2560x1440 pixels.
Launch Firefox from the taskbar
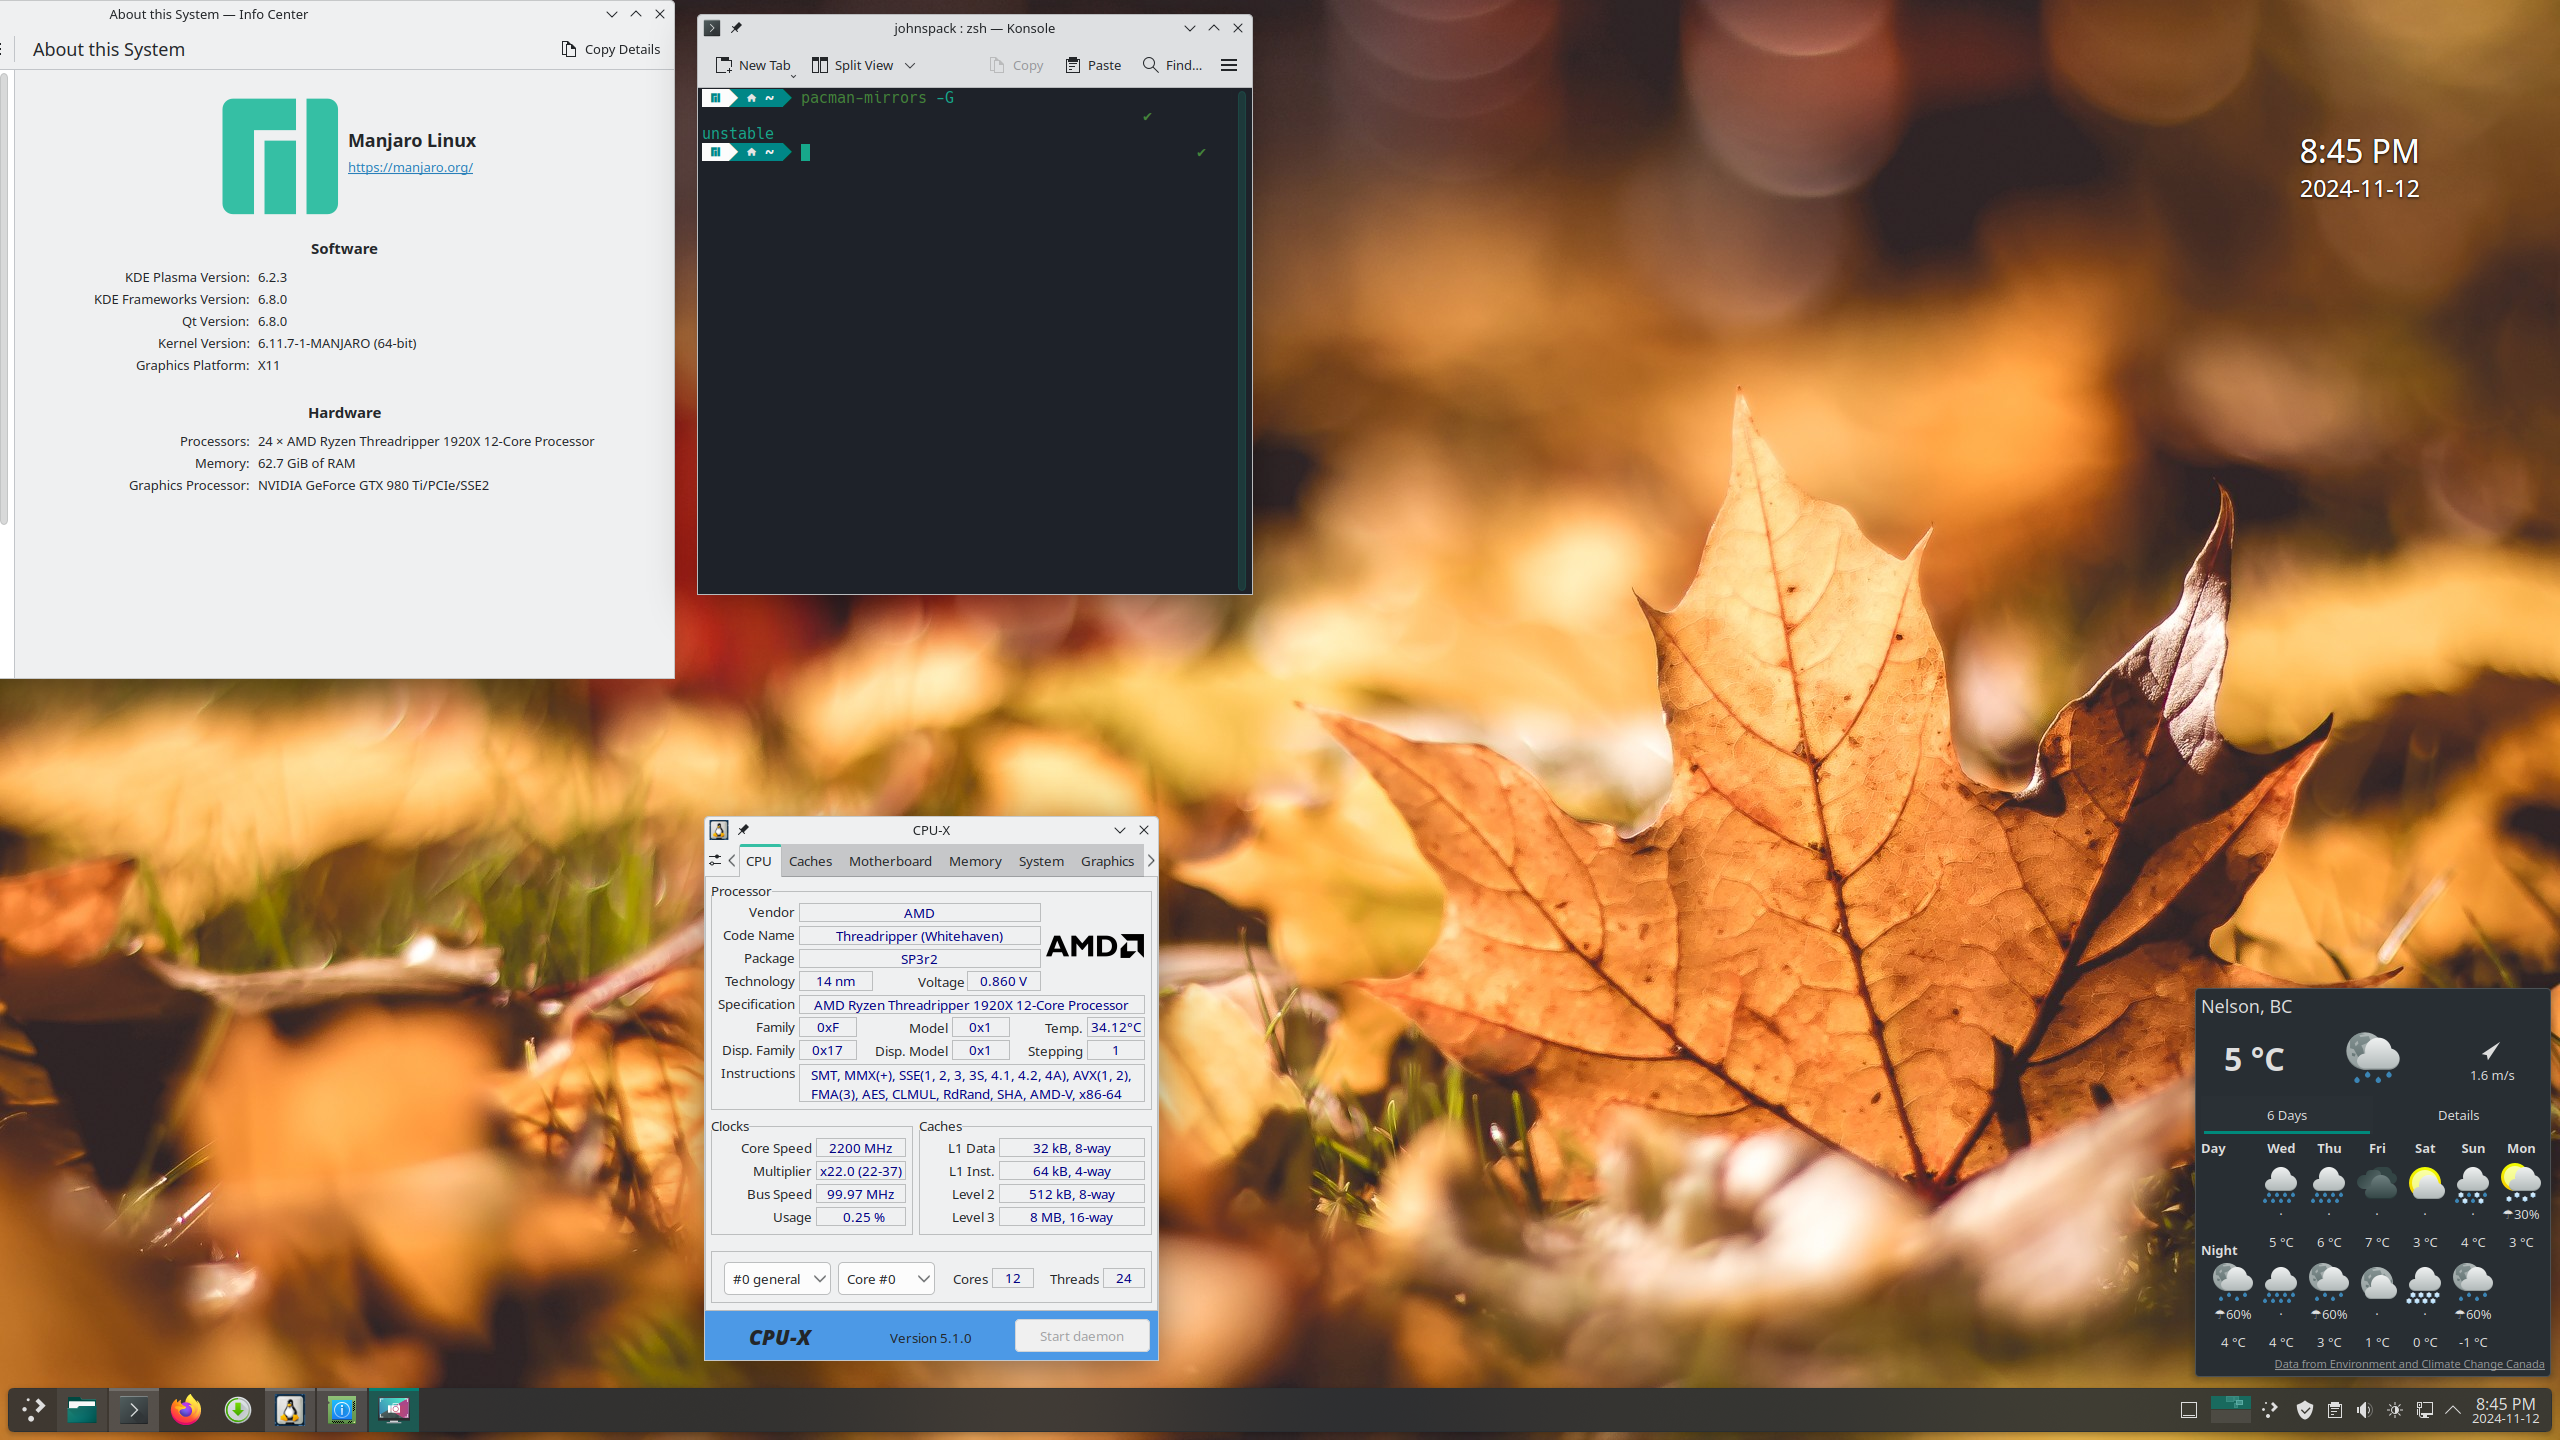[186, 1410]
